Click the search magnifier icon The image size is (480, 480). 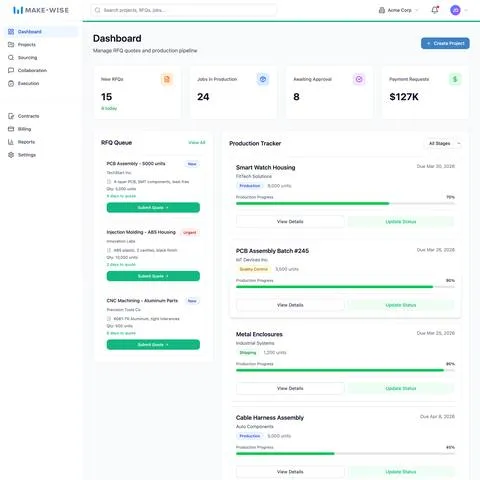[x=97, y=10]
